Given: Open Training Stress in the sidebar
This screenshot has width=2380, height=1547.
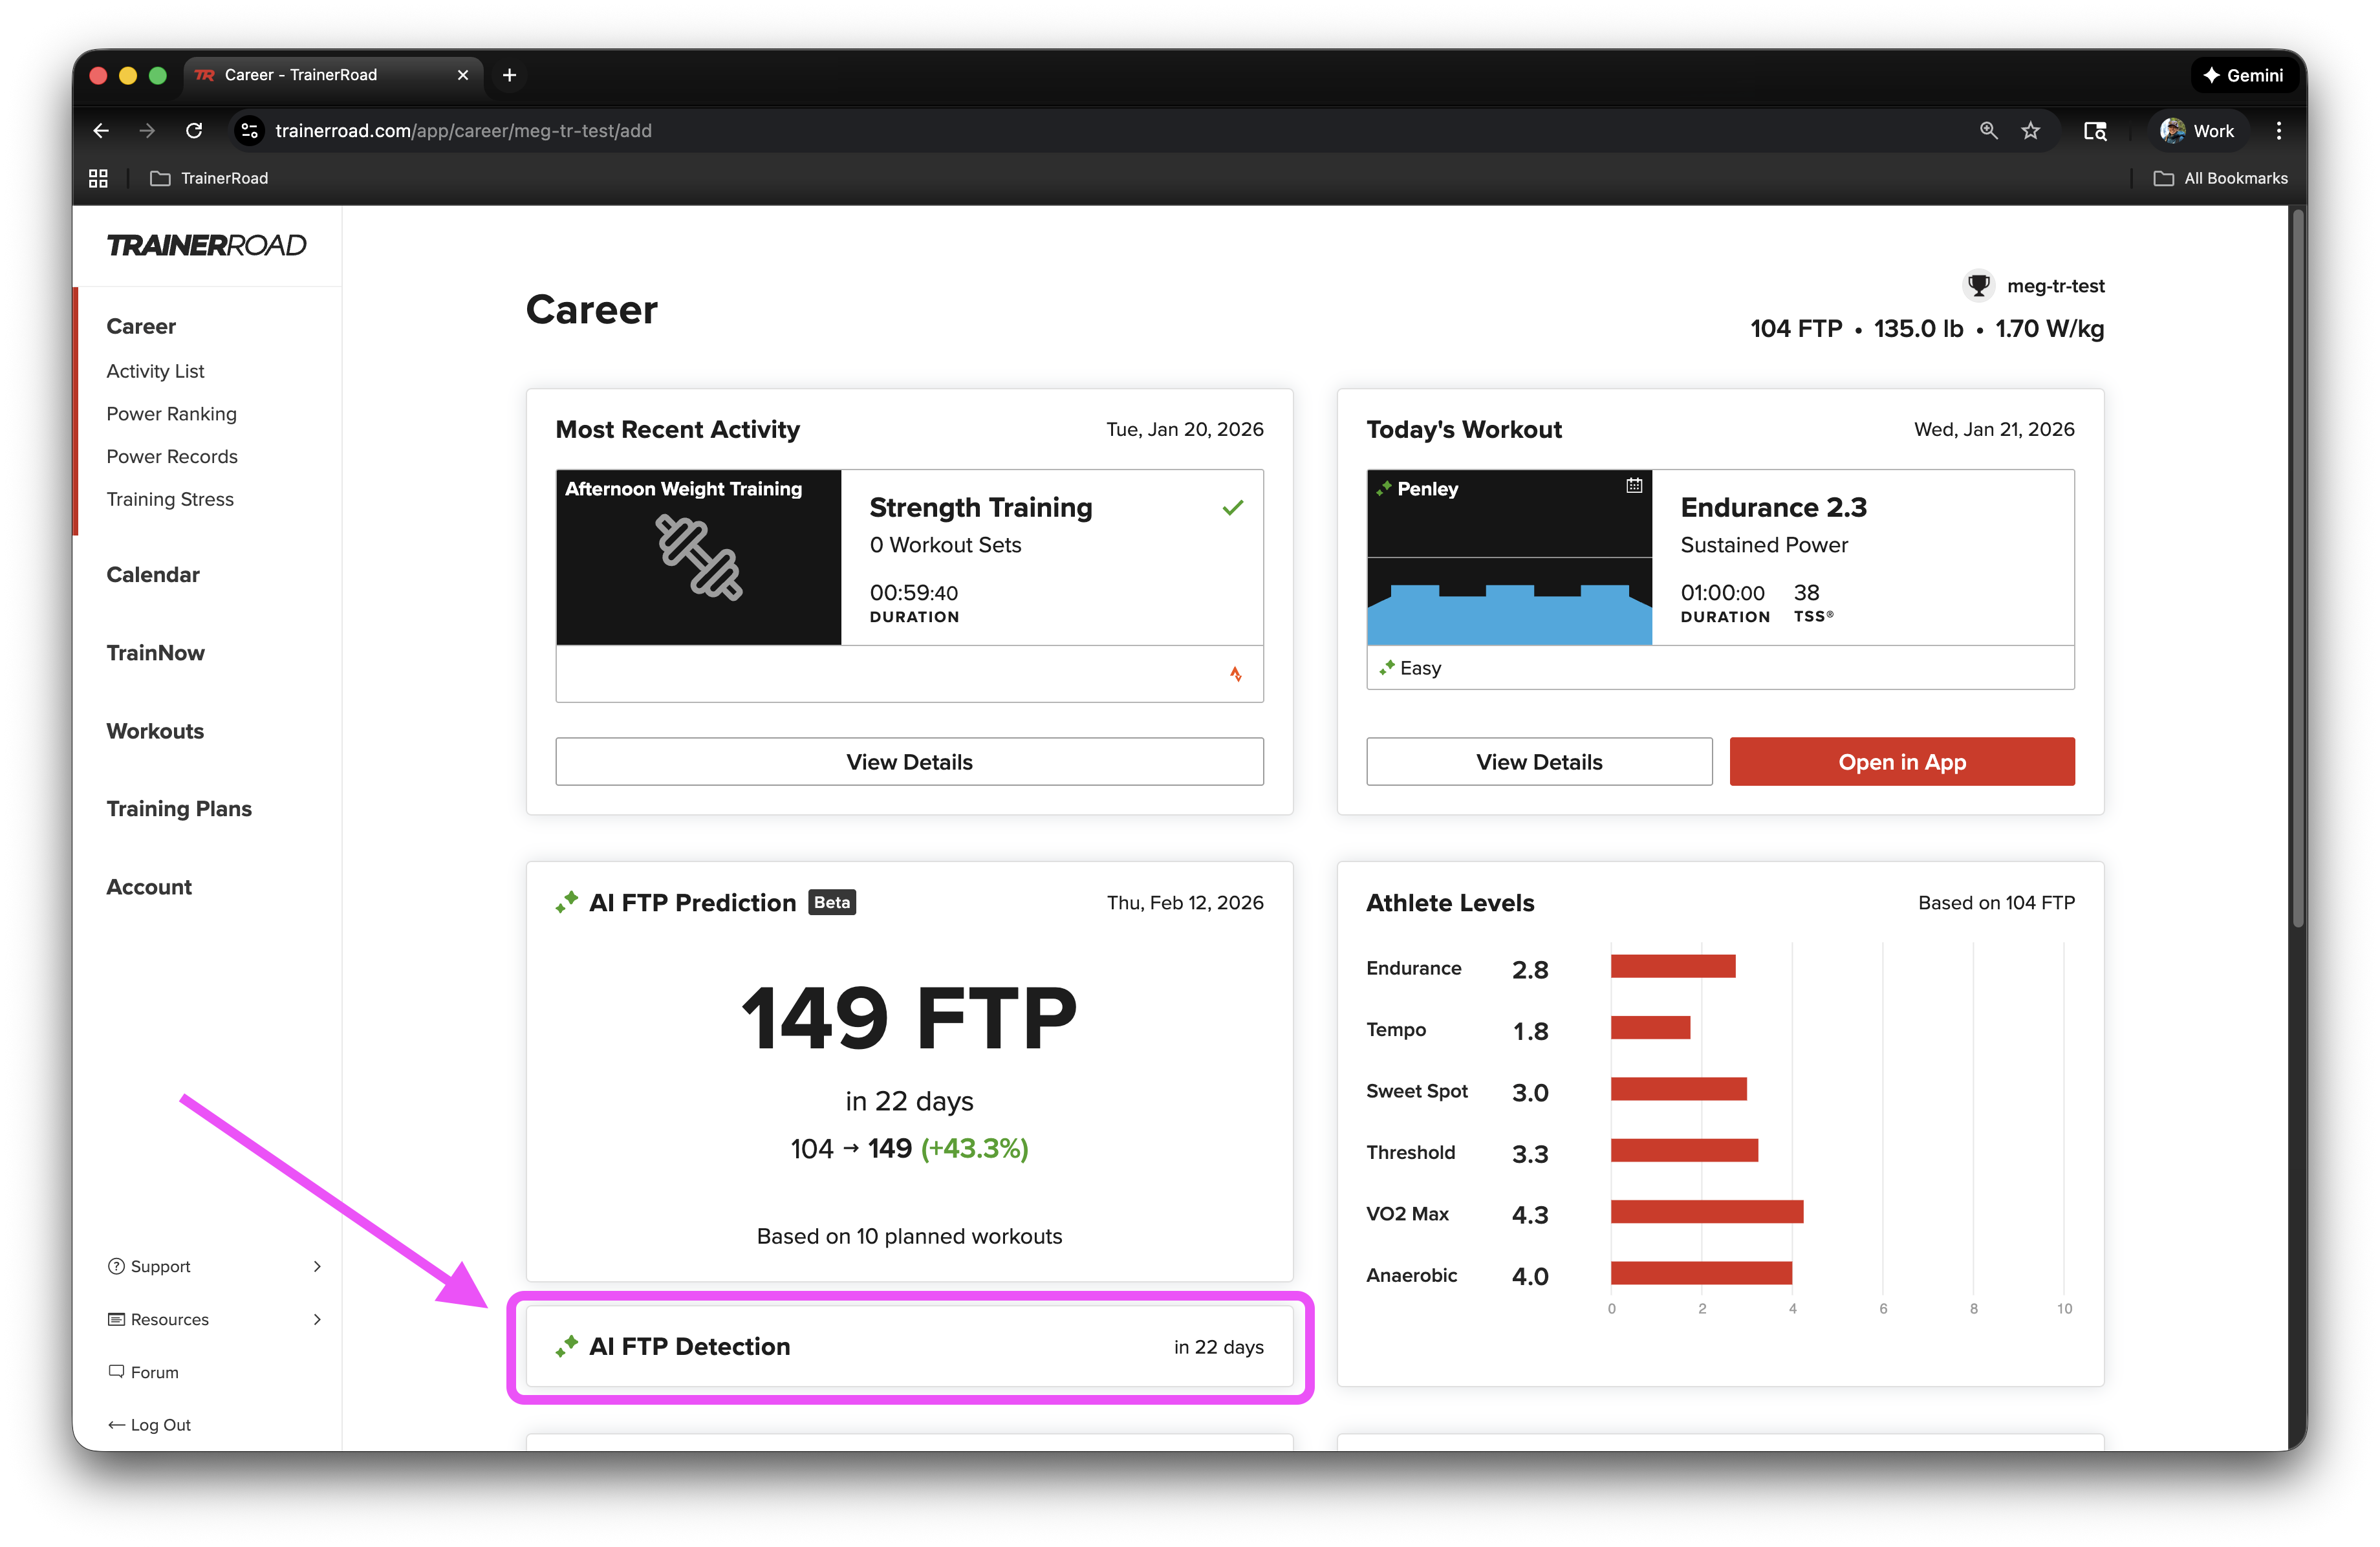Looking at the screenshot, I should pyautogui.click(x=170, y=499).
